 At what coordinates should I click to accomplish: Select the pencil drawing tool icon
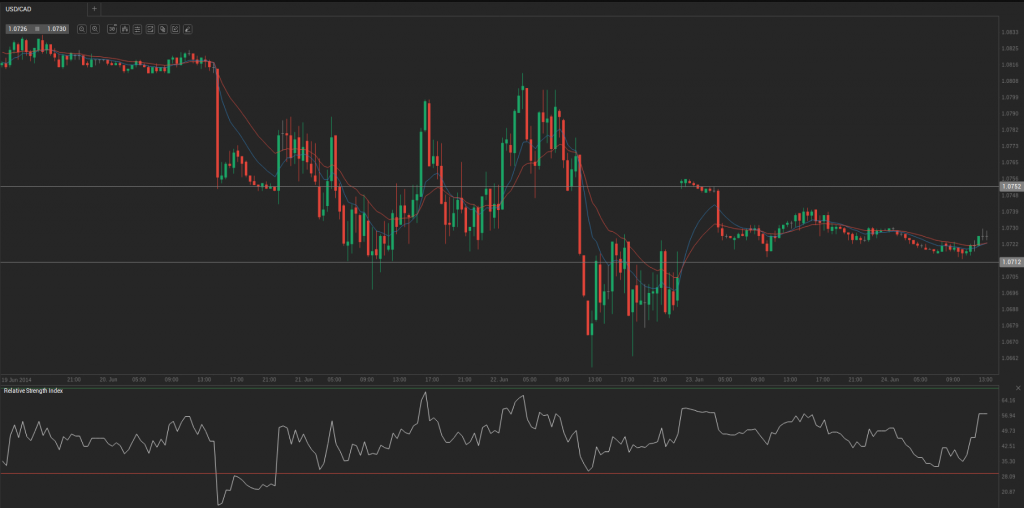tap(188, 29)
